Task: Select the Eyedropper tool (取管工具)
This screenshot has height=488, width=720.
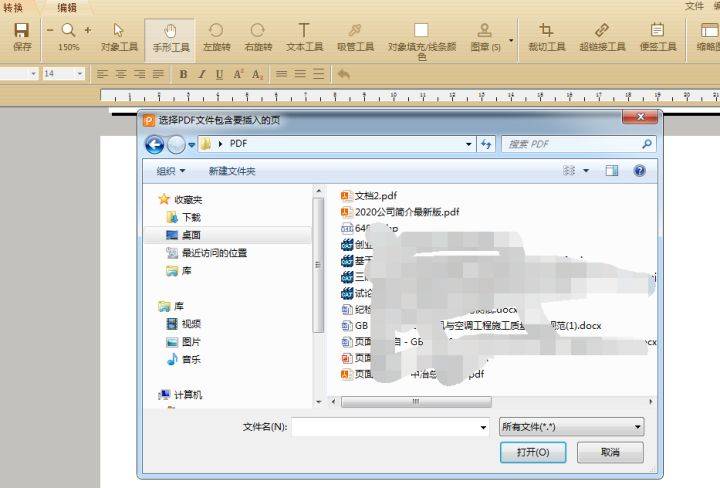Action: [x=355, y=37]
